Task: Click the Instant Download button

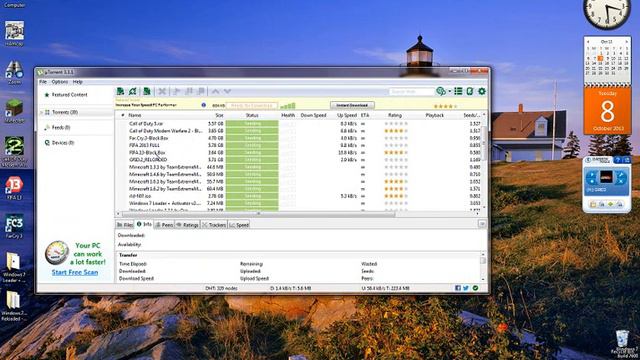Action: (x=352, y=105)
